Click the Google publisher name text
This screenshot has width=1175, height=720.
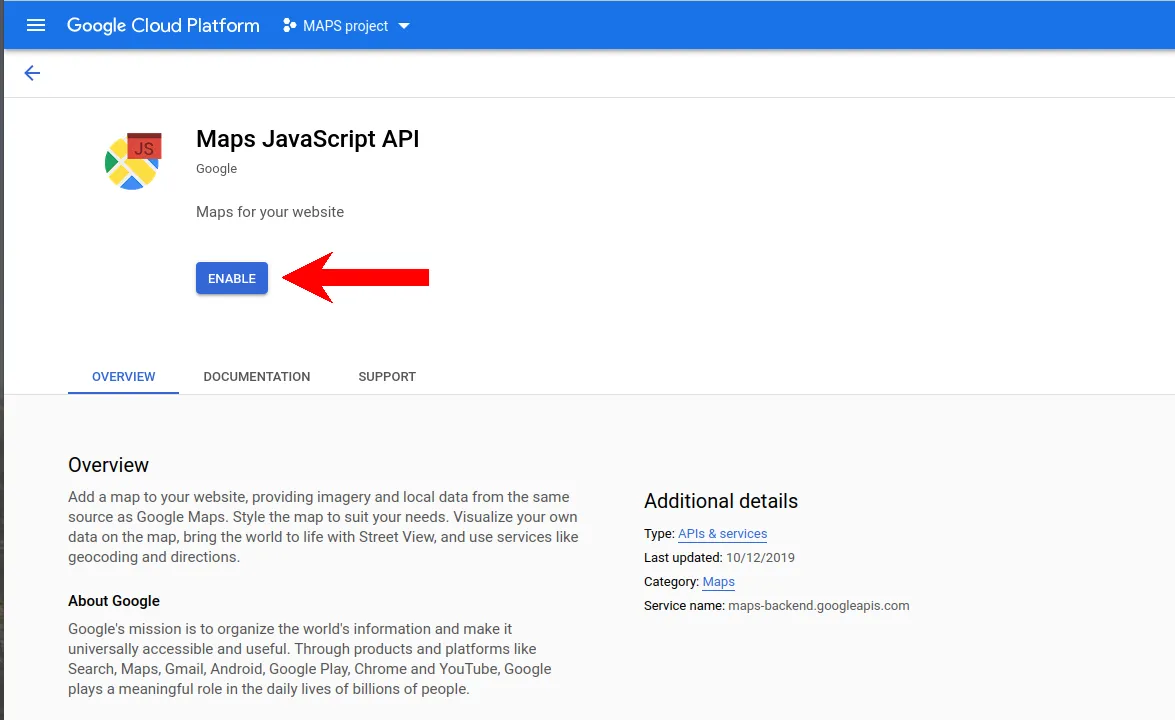pyautogui.click(x=217, y=169)
